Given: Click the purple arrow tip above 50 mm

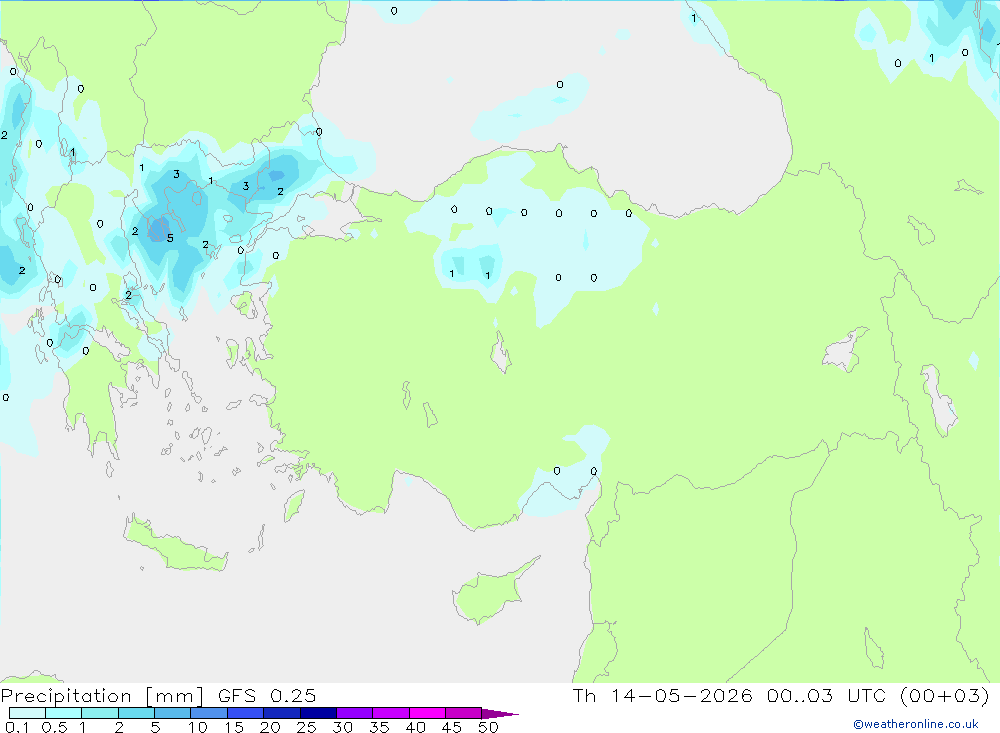Looking at the screenshot, I should [x=500, y=713].
